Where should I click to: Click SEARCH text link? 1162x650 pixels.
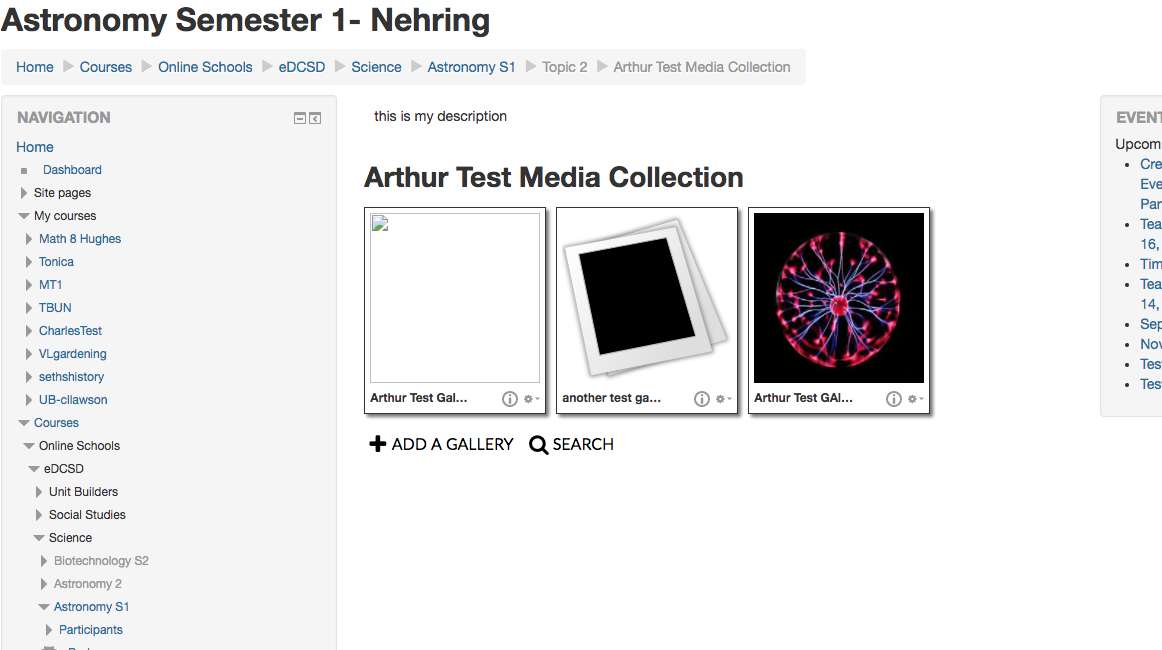[583, 444]
